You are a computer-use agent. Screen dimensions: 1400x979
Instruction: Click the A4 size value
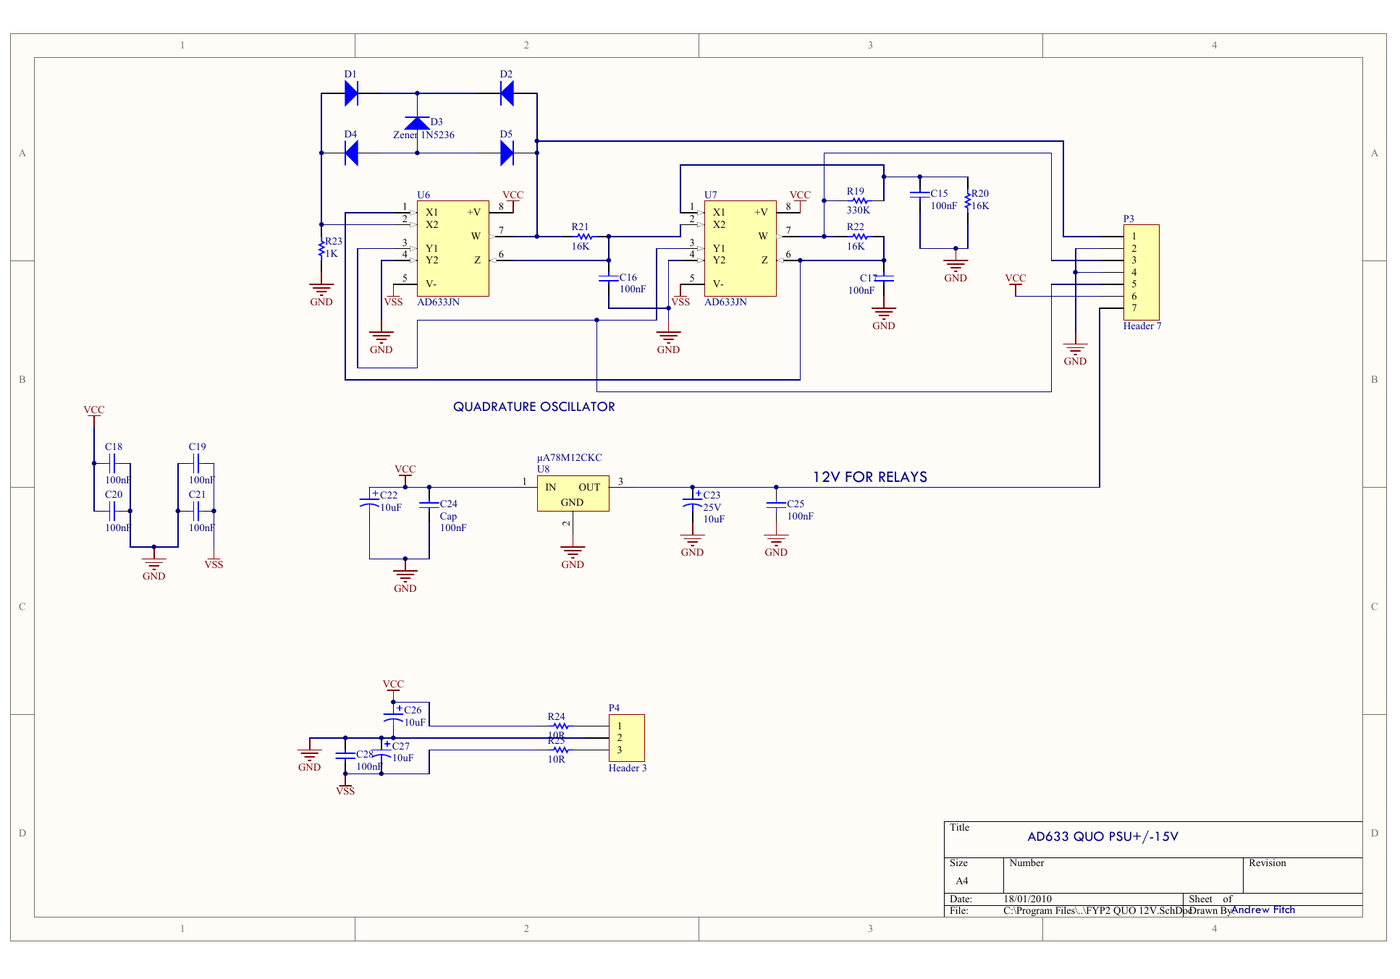[x=962, y=881]
